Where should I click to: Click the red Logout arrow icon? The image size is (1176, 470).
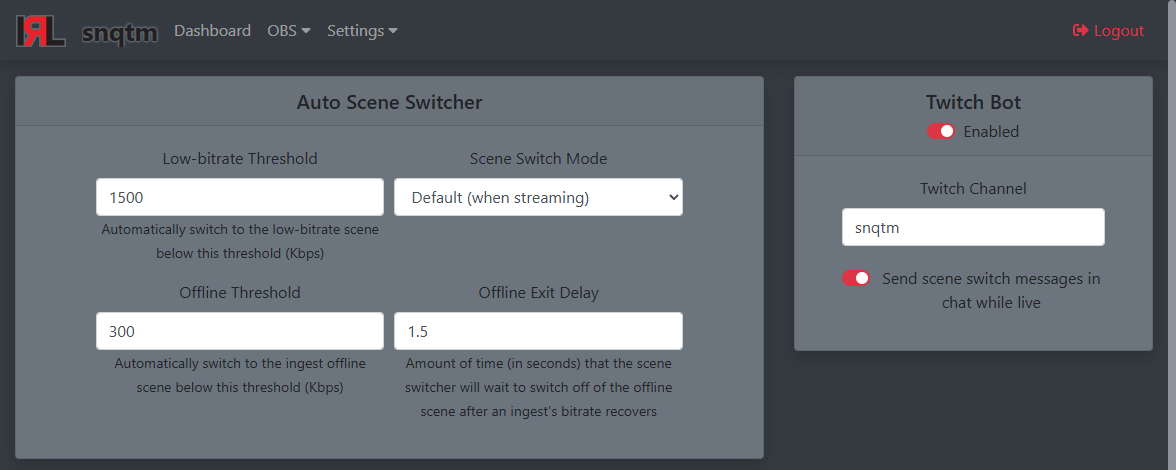coord(1081,31)
